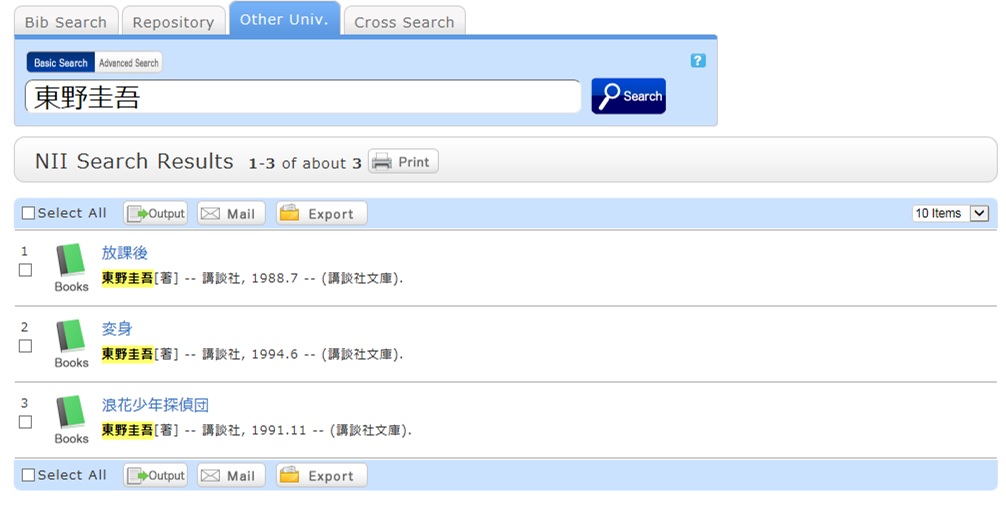Switch to the Bib Search tab
Screen dimensions: 1006x507
click(66, 22)
